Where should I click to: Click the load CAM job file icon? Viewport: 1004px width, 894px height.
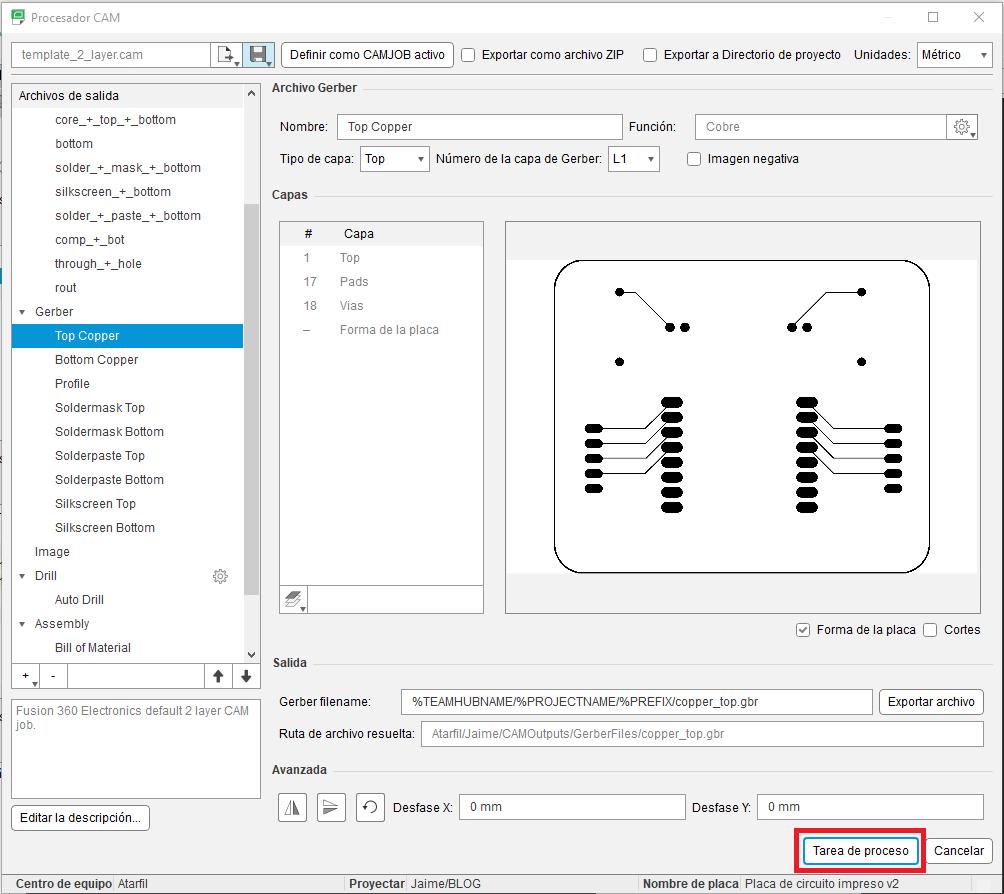[x=227, y=55]
